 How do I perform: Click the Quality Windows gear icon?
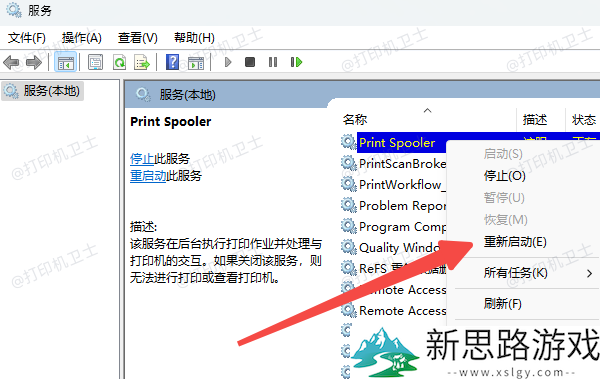349,247
